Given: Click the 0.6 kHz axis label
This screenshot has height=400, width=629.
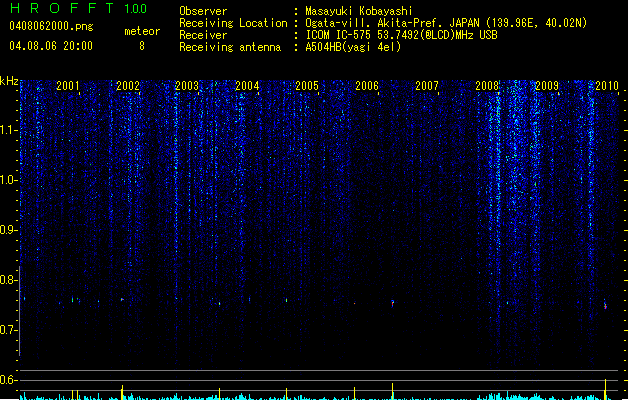Looking at the screenshot, I should (9, 380).
